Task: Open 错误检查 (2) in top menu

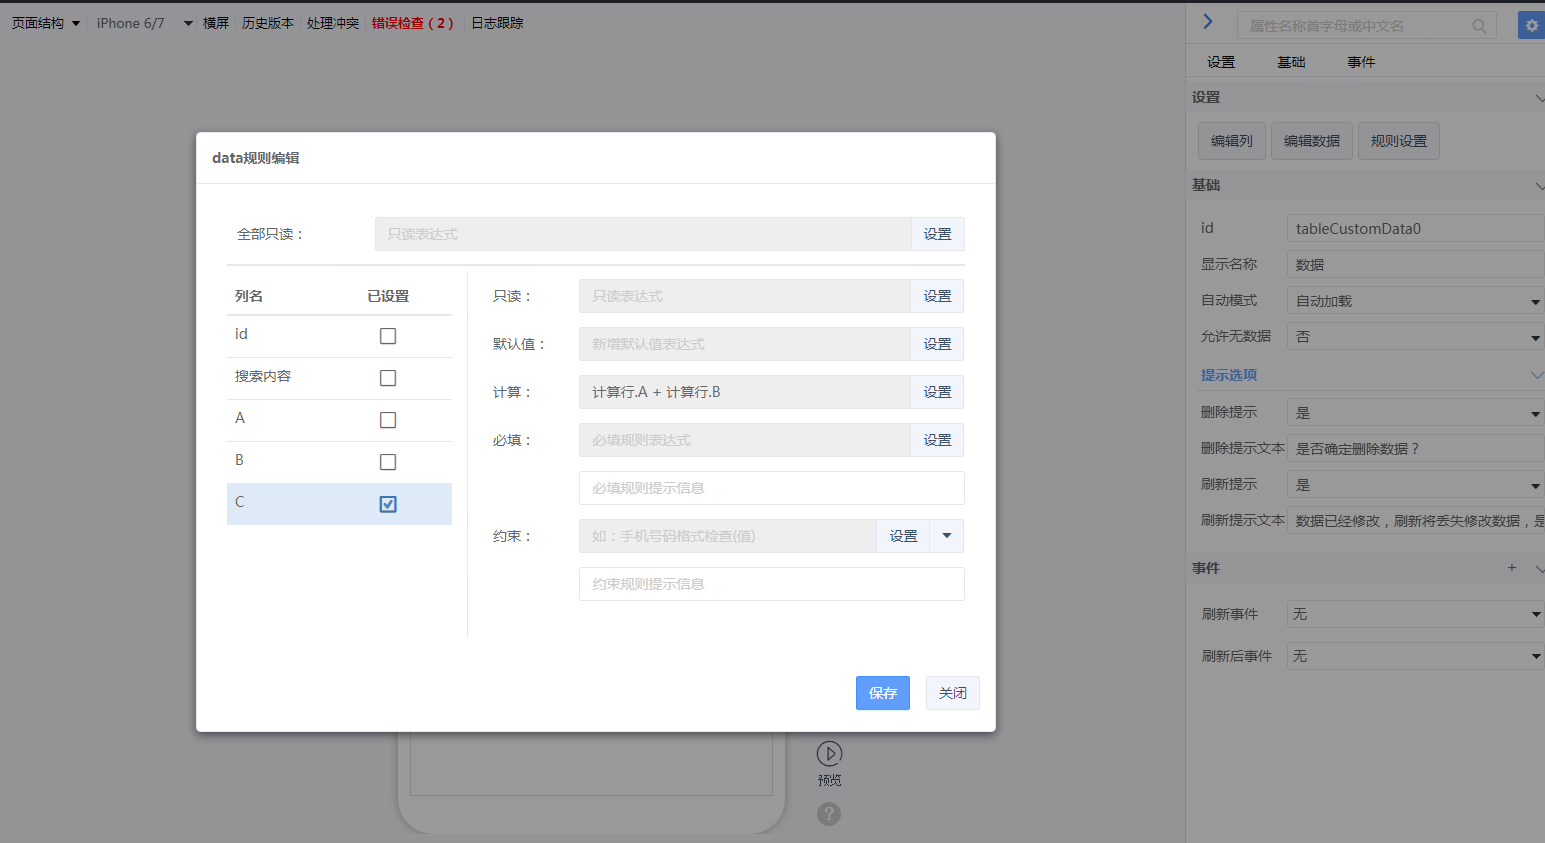Action: pos(412,23)
